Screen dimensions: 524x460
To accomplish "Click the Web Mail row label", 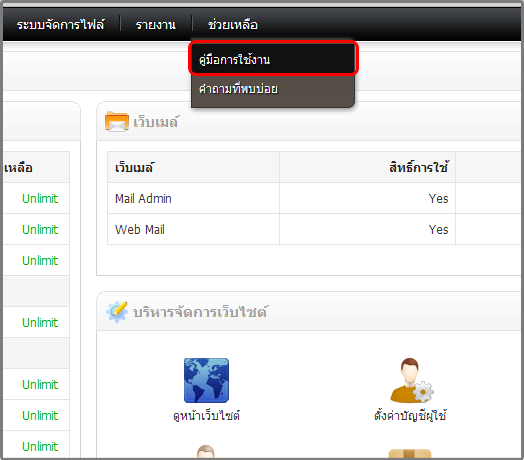I will [x=140, y=230].
